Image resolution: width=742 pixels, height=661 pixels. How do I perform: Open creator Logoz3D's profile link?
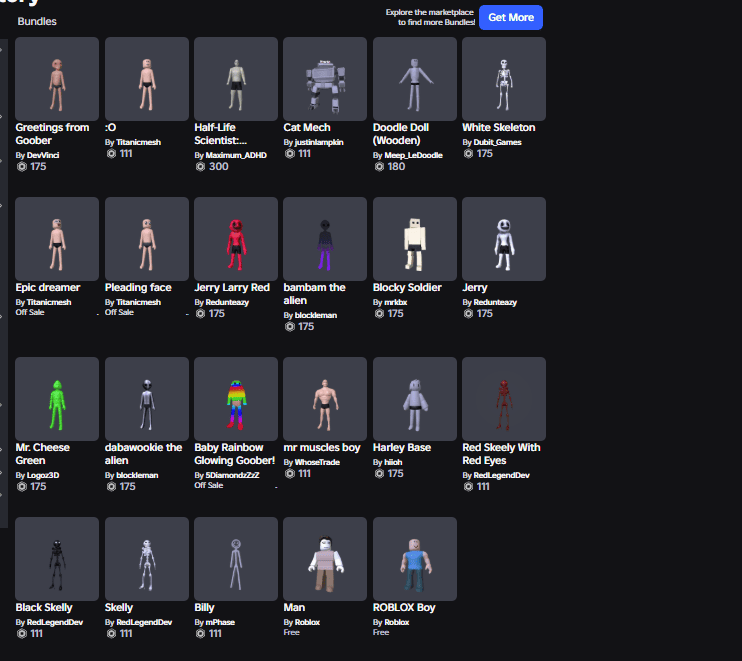[x=43, y=476]
